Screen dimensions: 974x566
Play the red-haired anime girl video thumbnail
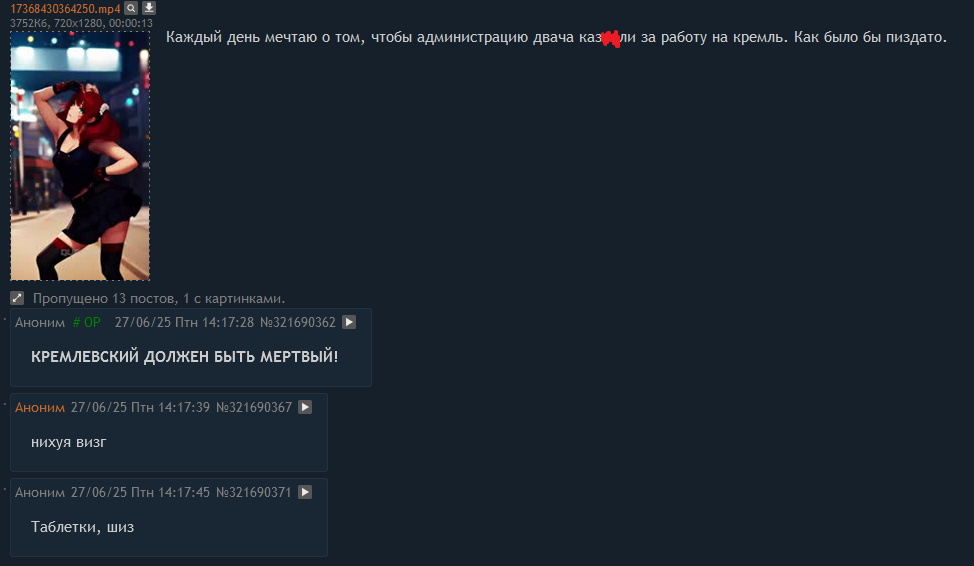[80, 156]
